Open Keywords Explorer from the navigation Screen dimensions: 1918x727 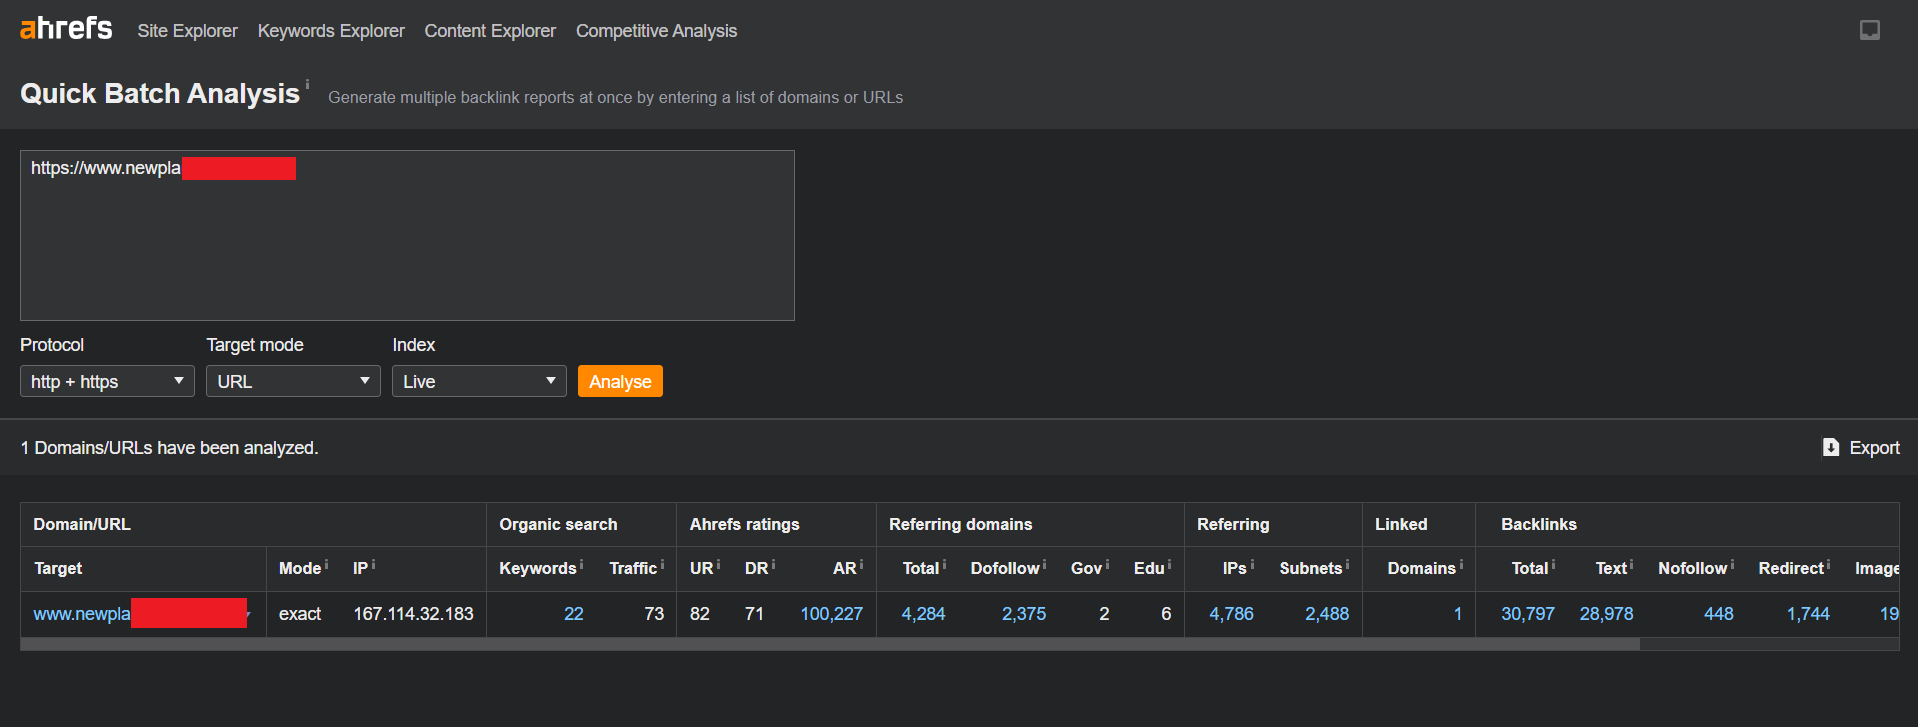tap(331, 31)
